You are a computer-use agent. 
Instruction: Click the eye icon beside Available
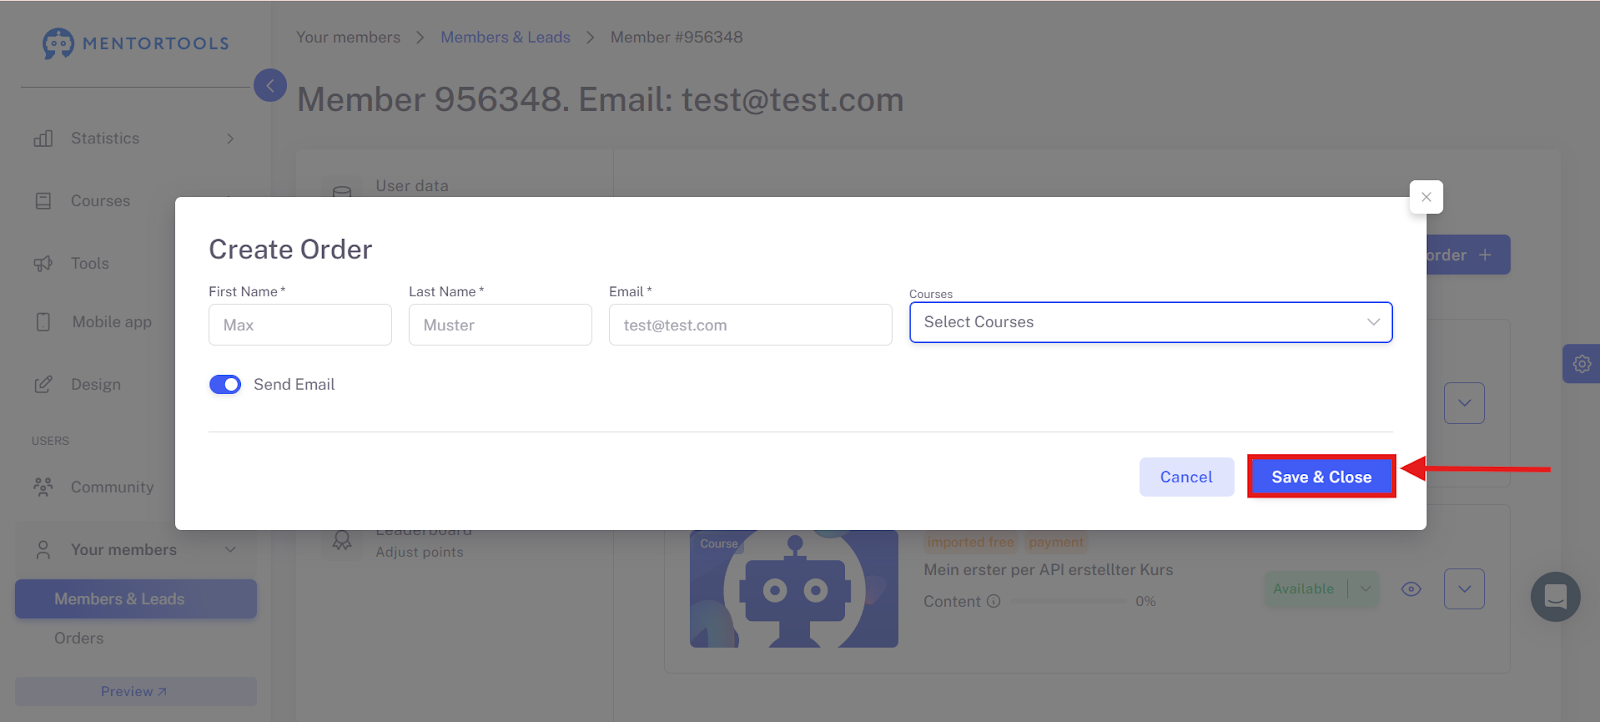coord(1411,589)
